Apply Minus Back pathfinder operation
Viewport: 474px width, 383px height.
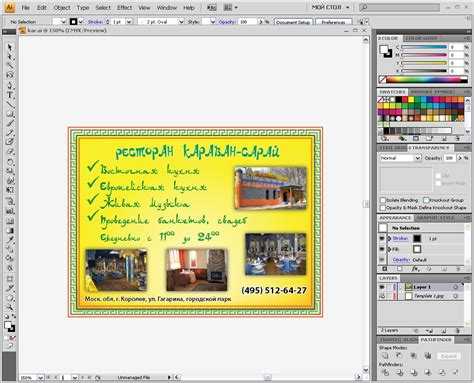[455, 372]
